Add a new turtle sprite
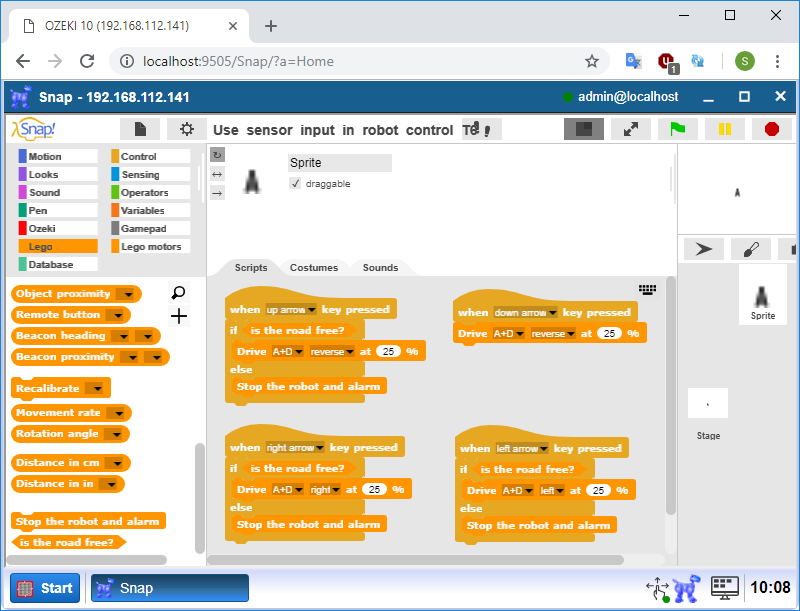The image size is (800, 611). click(704, 249)
